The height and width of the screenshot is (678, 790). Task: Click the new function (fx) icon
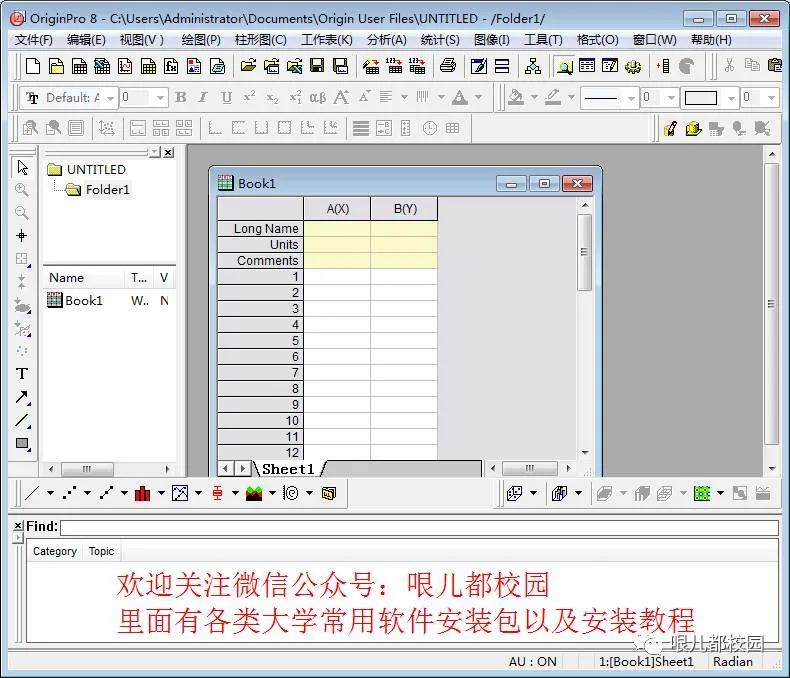click(171, 66)
